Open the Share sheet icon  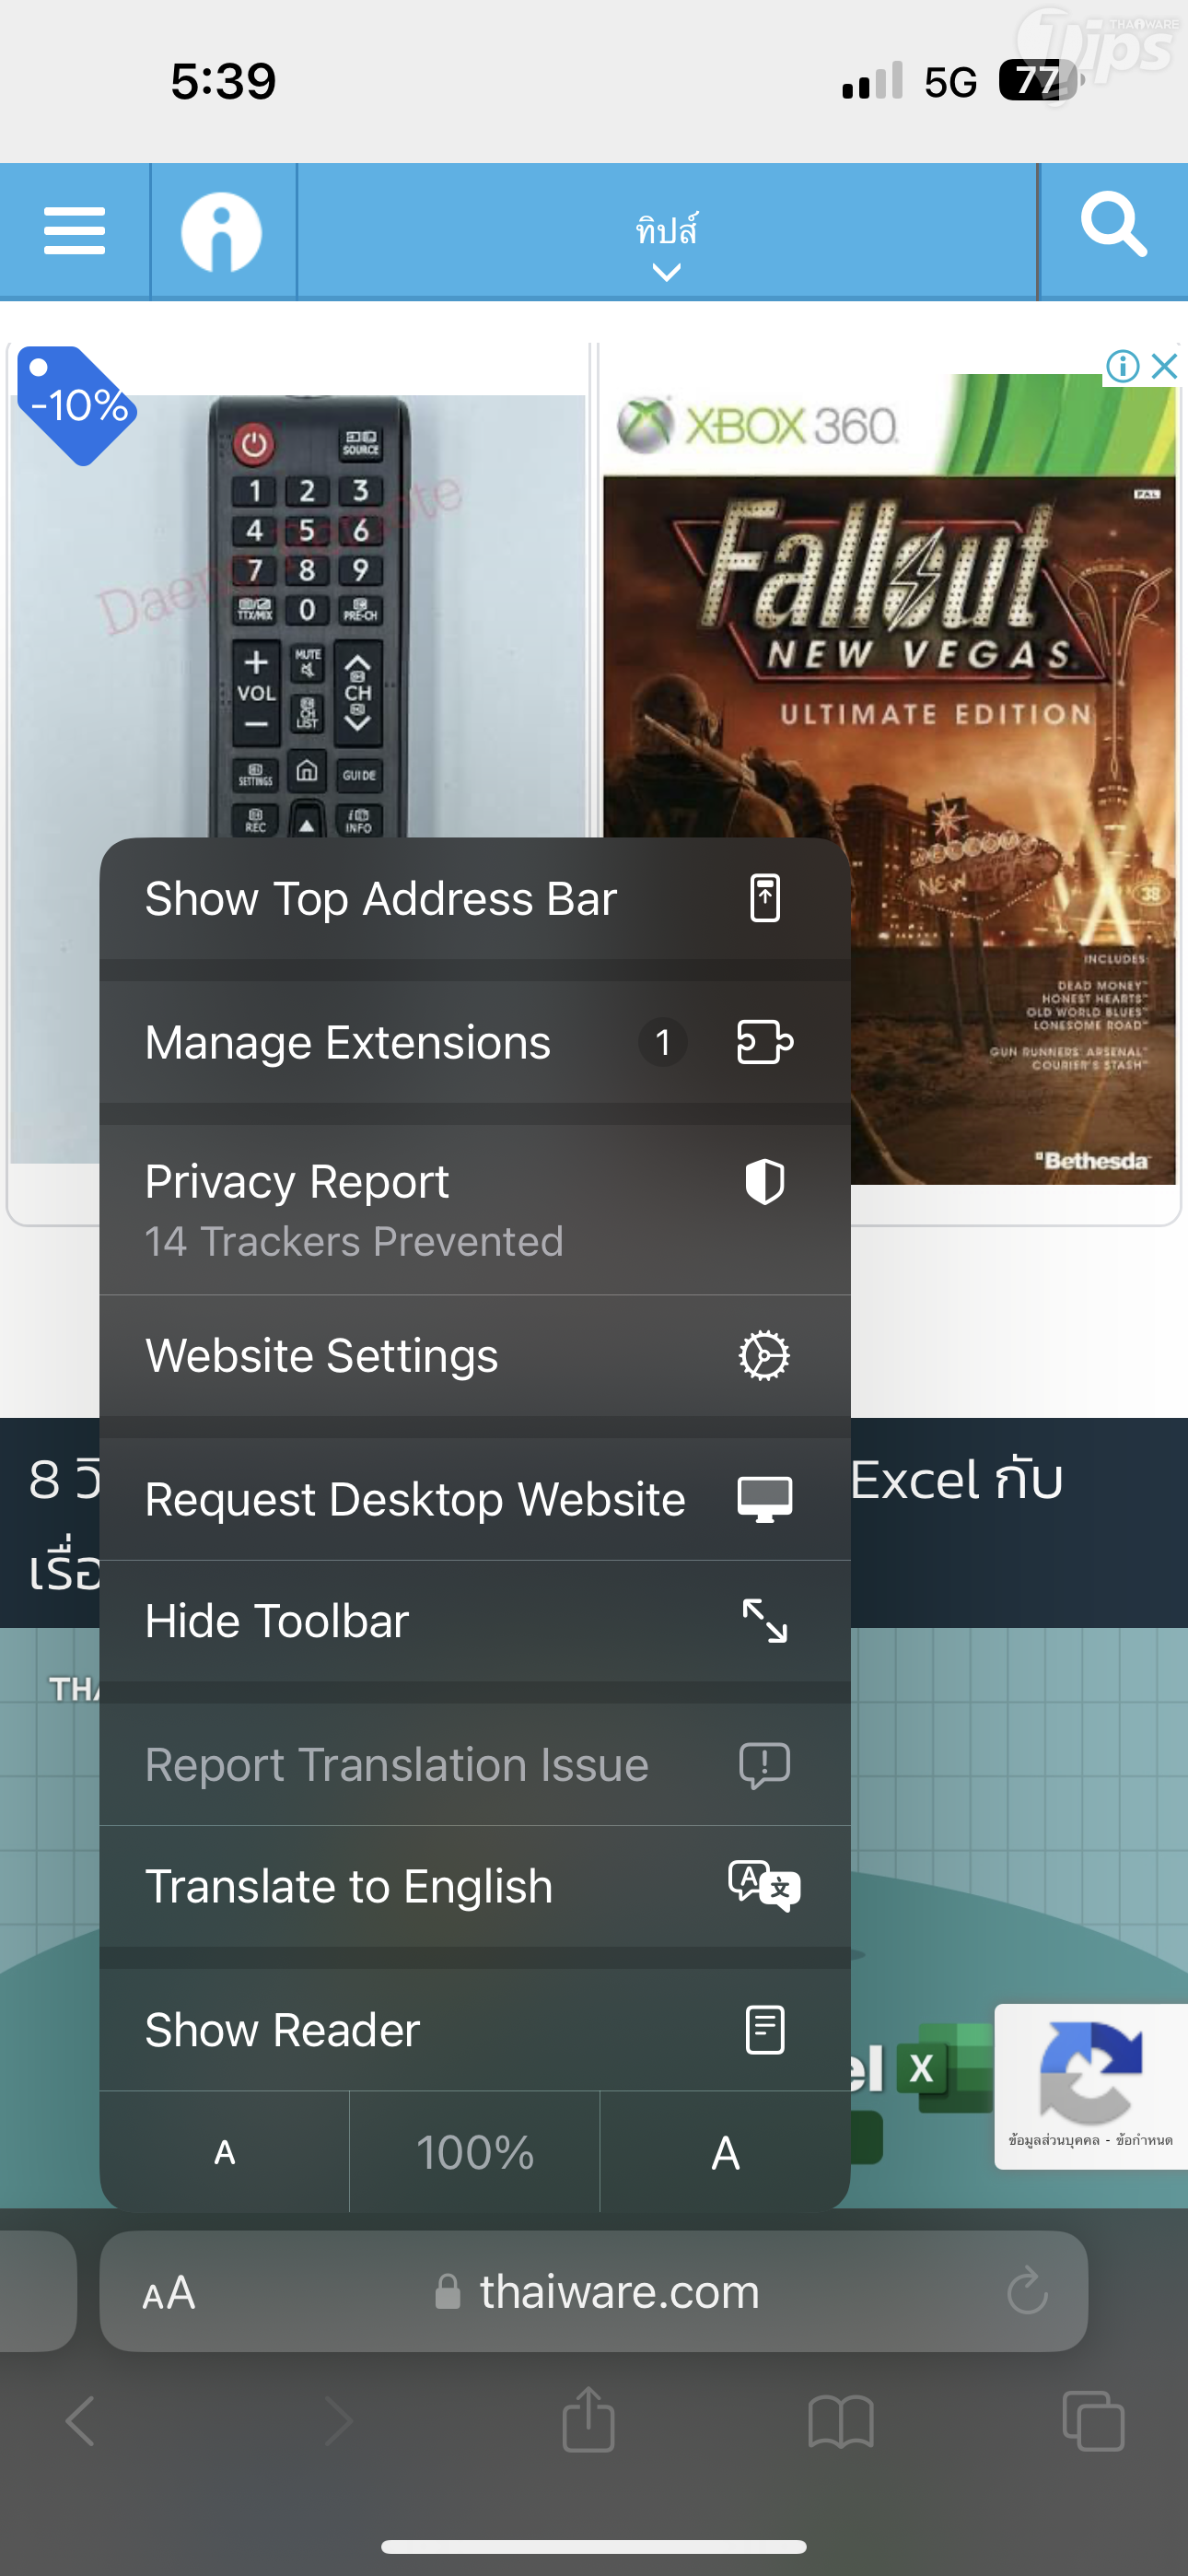click(589, 2418)
